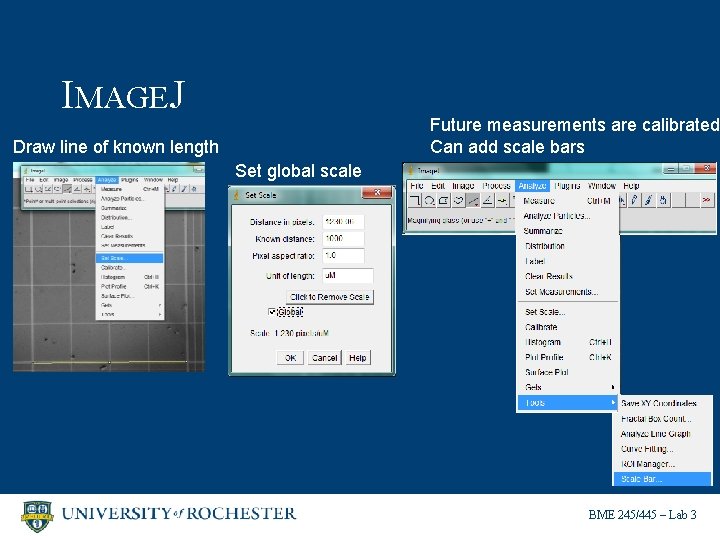Select Analyze Line Graph in Tools submenu
Viewport: 720px width, 540px height.
(x=663, y=434)
